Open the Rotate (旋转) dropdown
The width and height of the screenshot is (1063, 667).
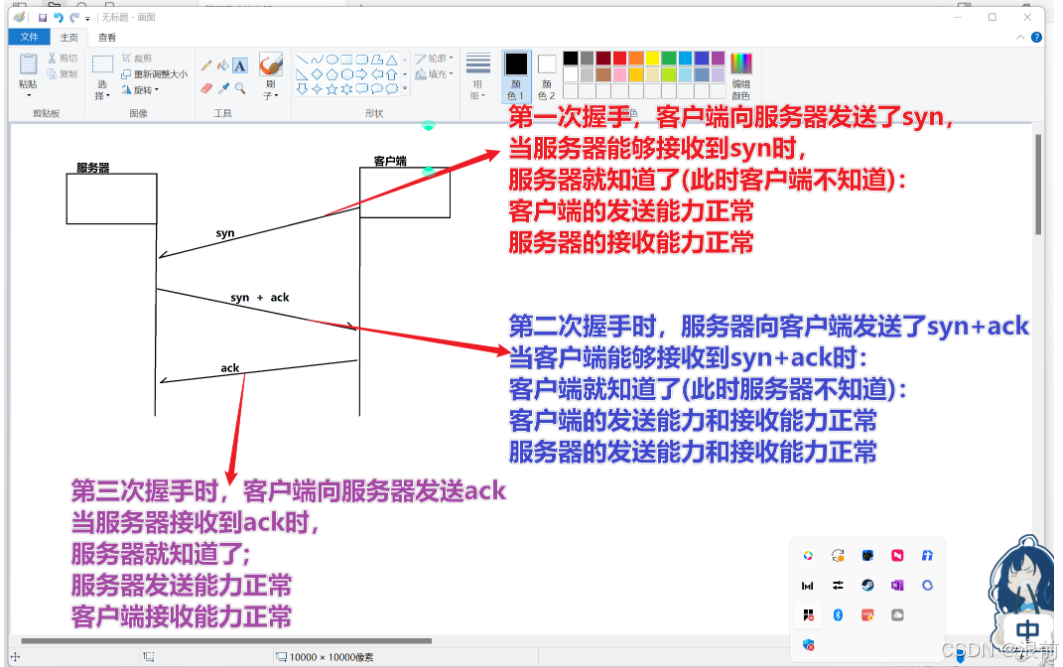point(140,89)
